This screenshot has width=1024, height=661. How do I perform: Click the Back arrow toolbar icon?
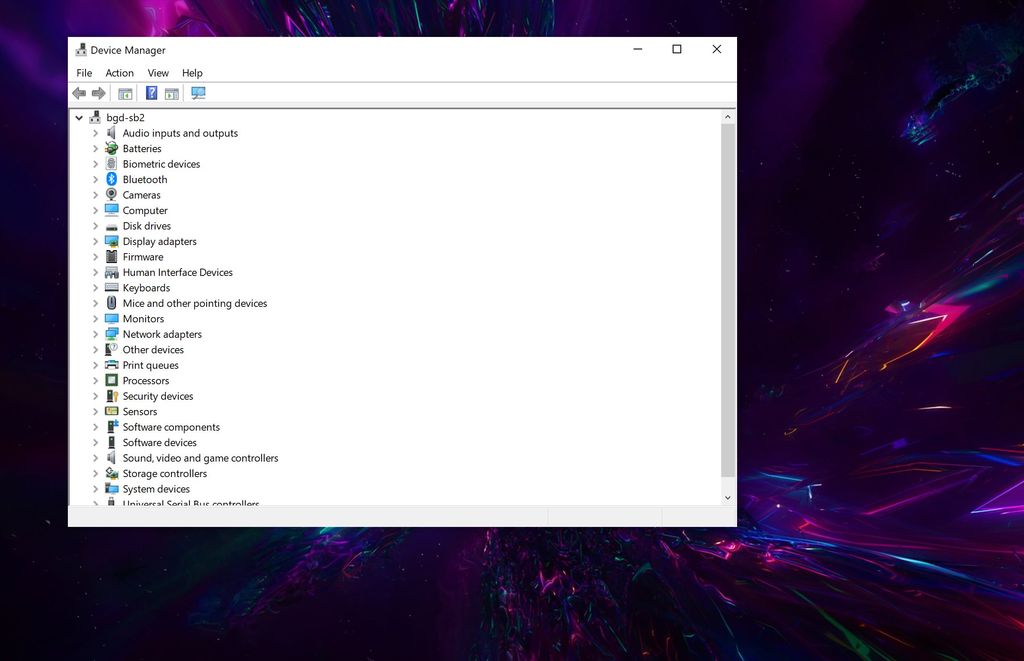click(79, 93)
